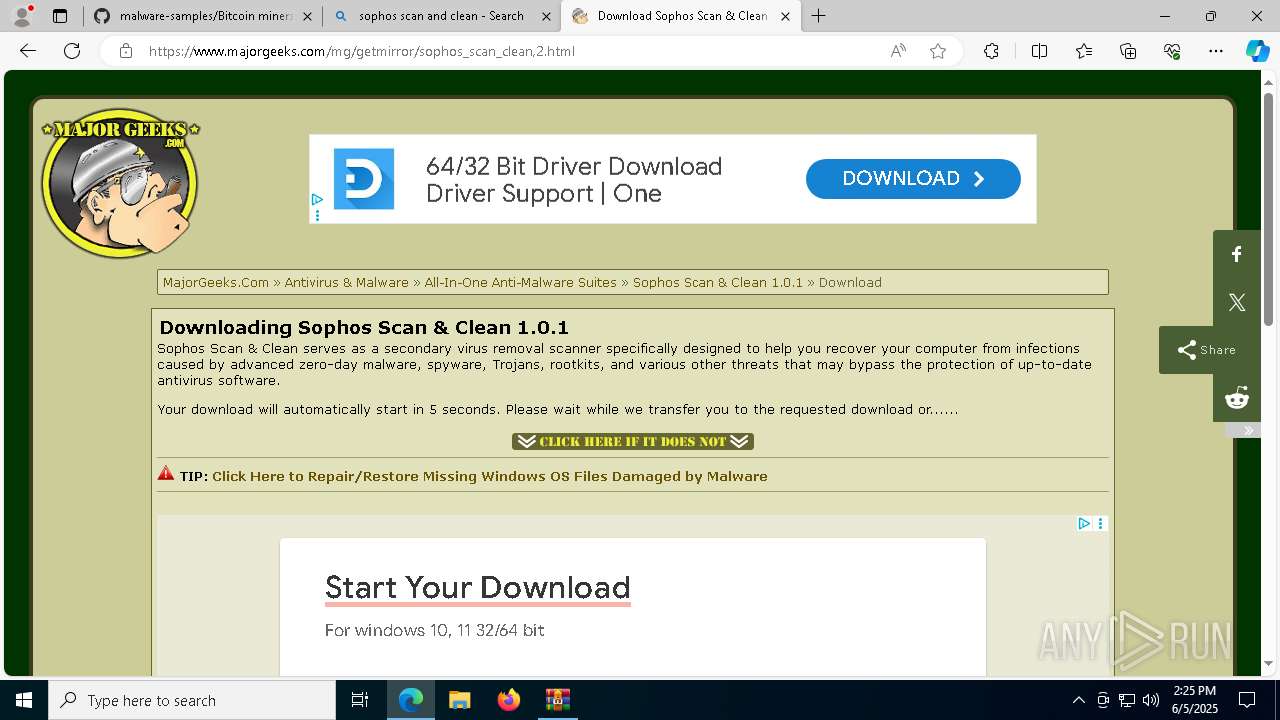Show hidden system tray icons
Image resolution: width=1280 pixels, height=720 pixels.
pyautogui.click(x=1078, y=700)
